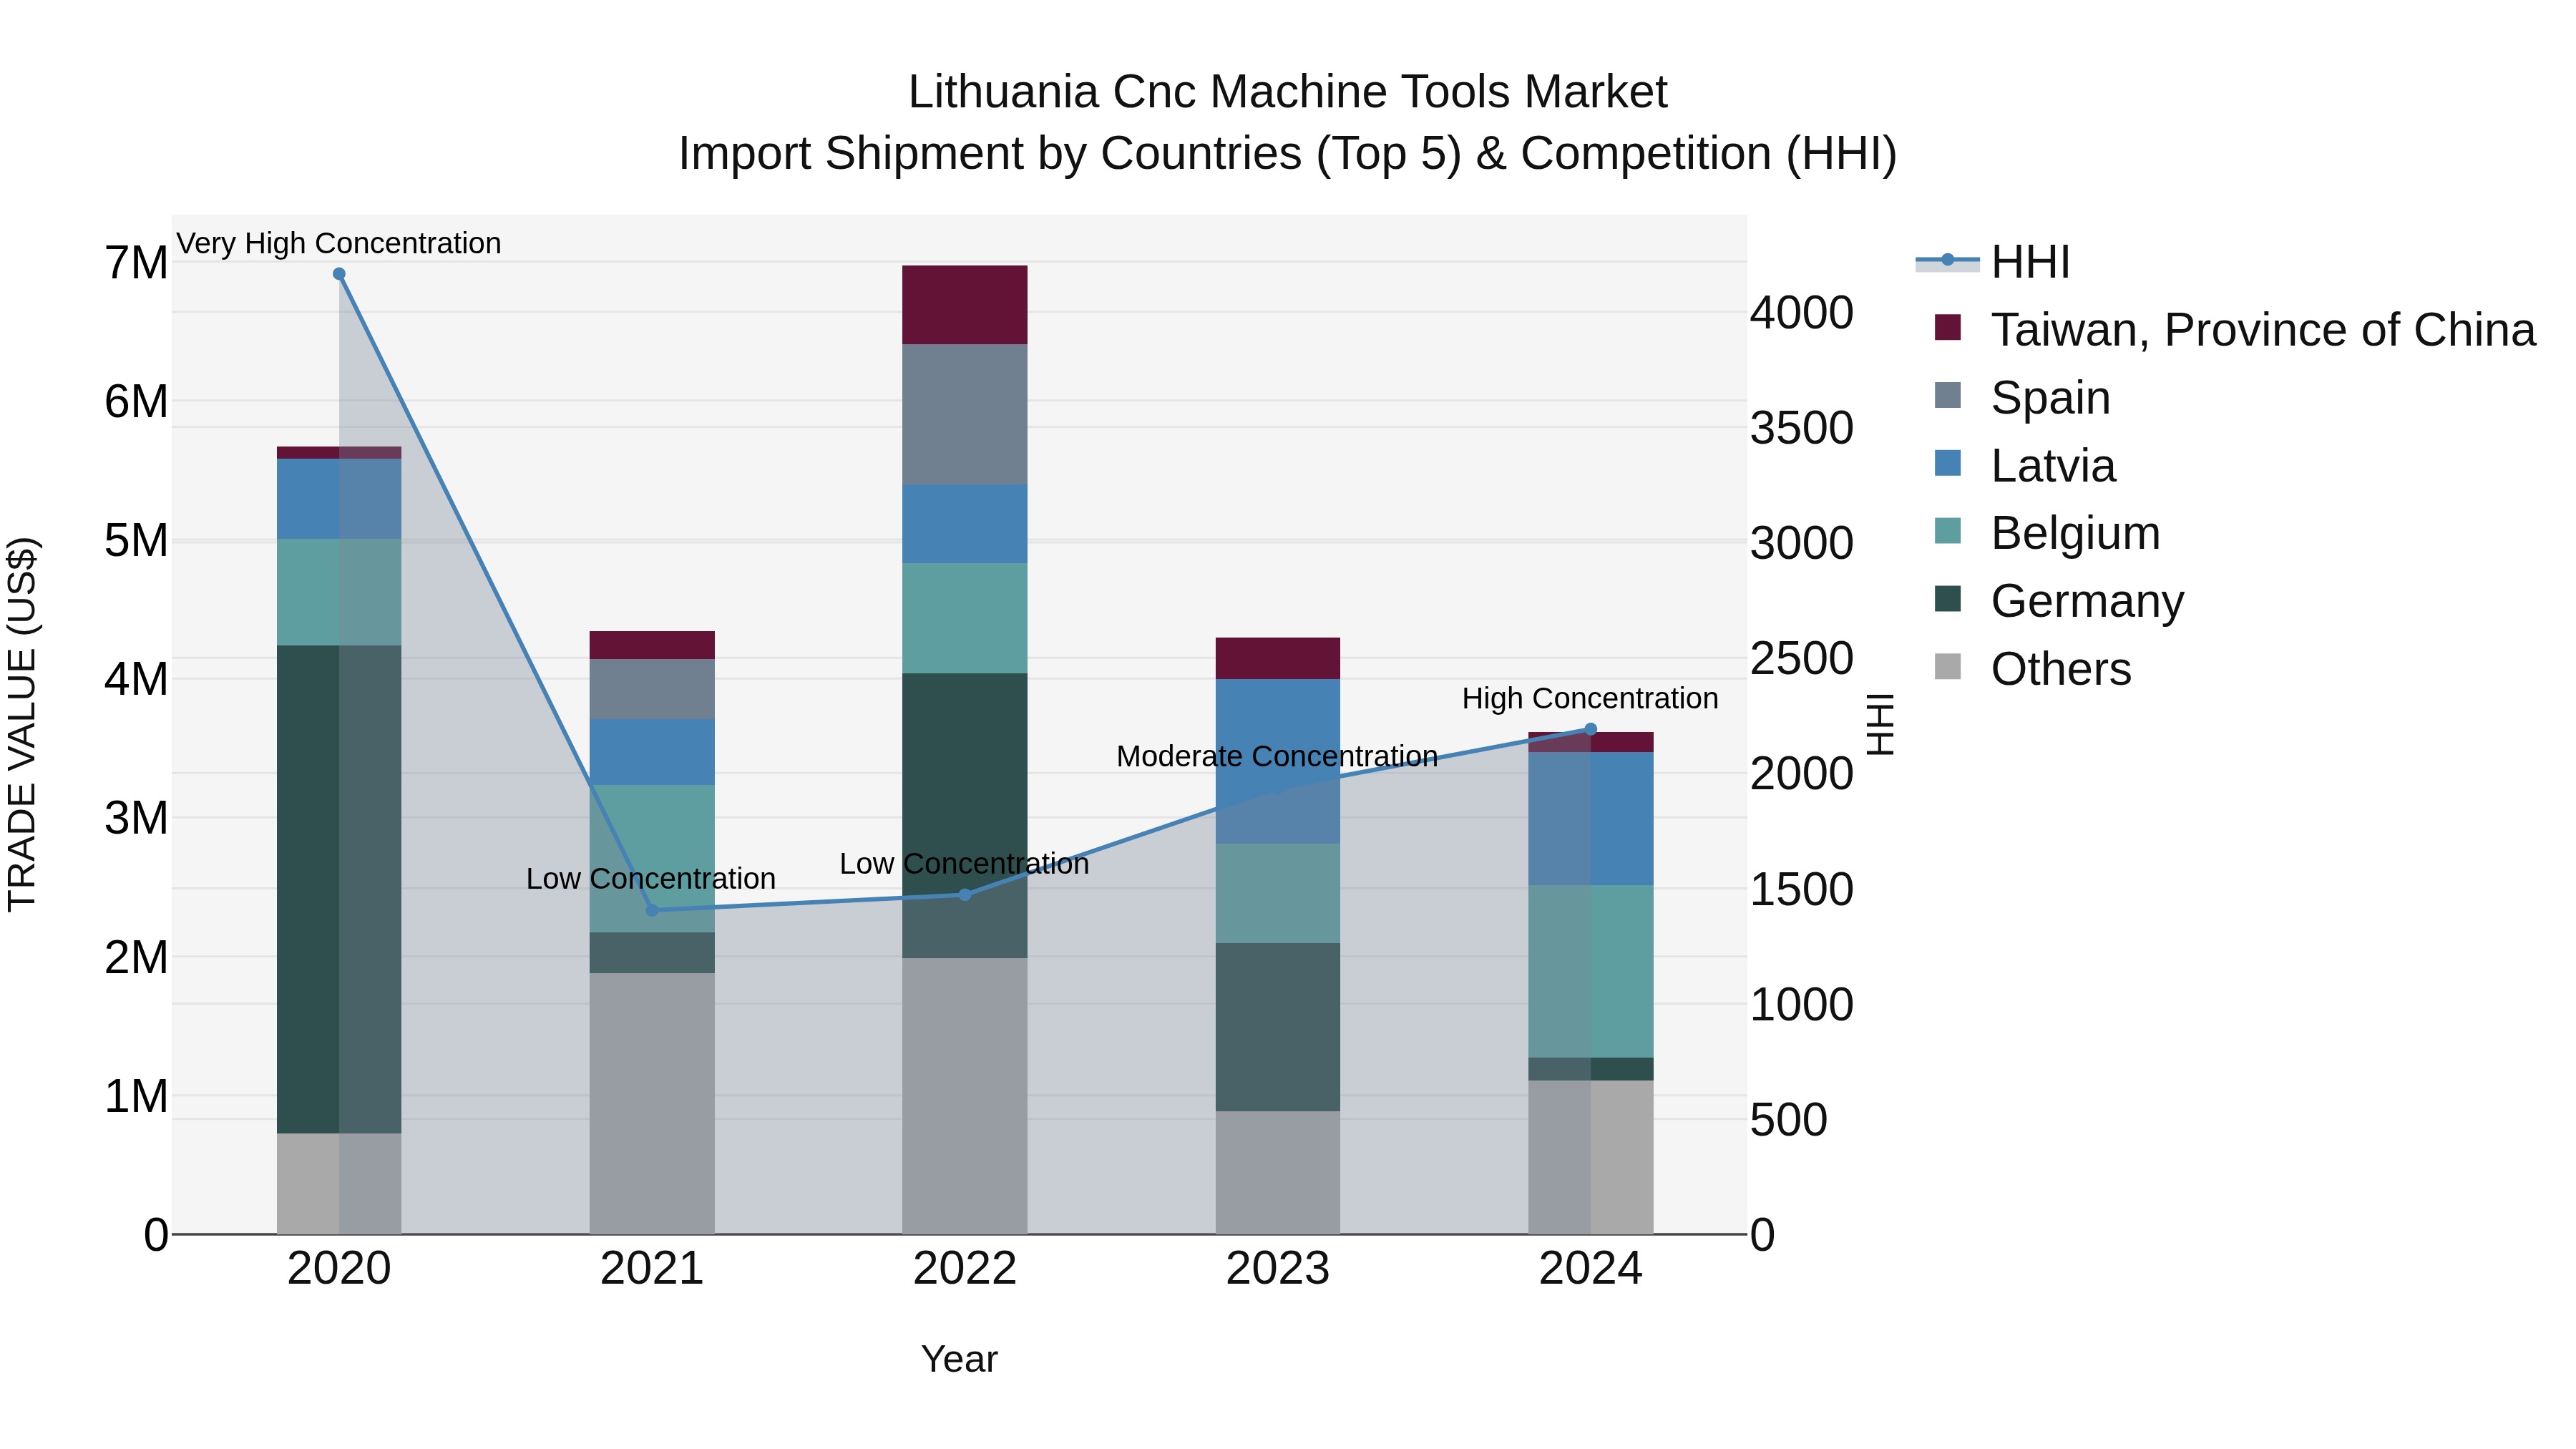Select the 2021 HHI data point
This screenshot has width=2576, height=1449.
click(652, 910)
